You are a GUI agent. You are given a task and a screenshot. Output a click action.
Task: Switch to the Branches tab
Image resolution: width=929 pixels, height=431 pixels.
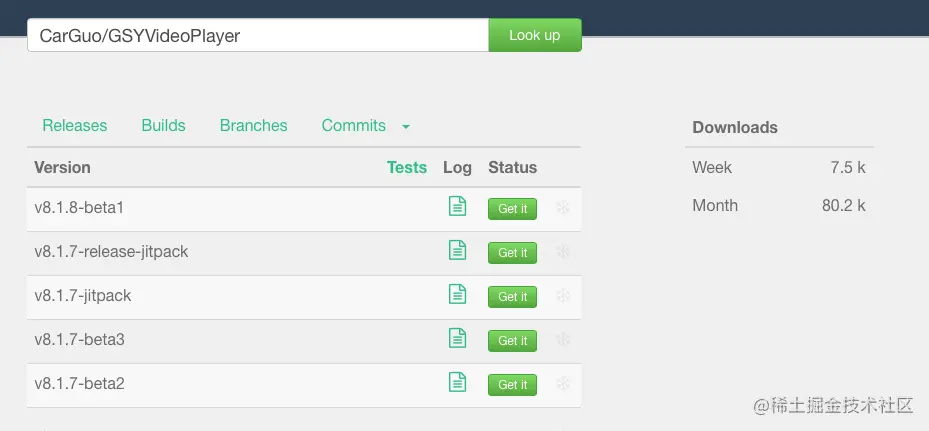coord(254,126)
